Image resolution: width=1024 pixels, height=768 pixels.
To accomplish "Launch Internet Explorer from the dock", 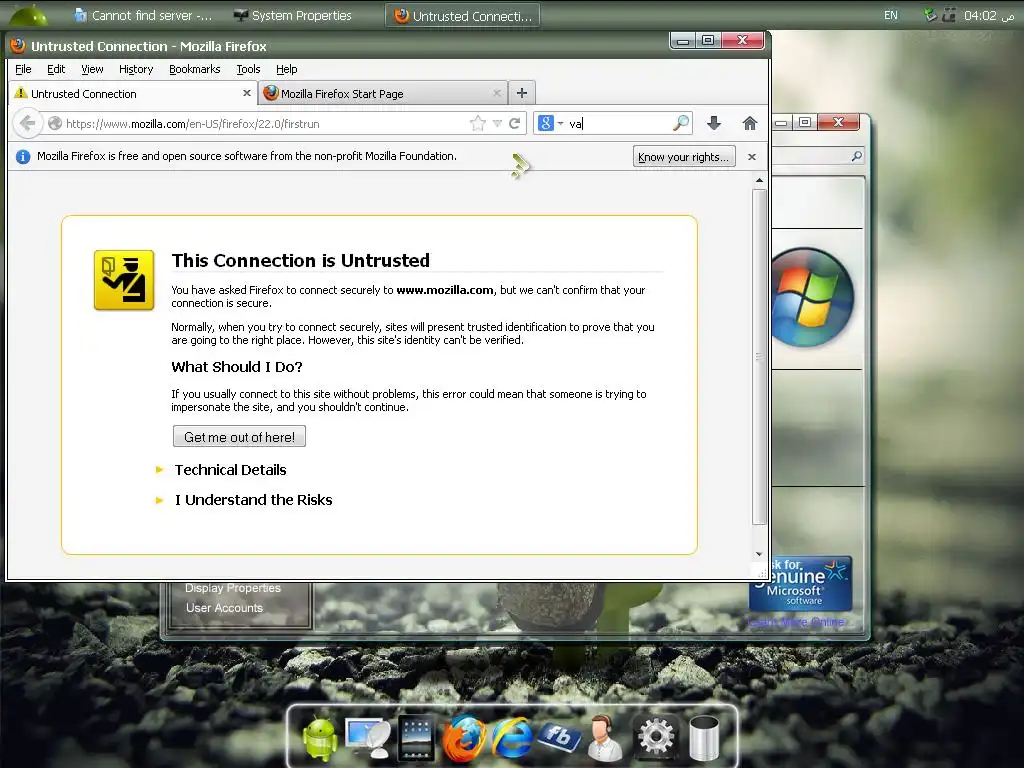I will tap(511, 738).
